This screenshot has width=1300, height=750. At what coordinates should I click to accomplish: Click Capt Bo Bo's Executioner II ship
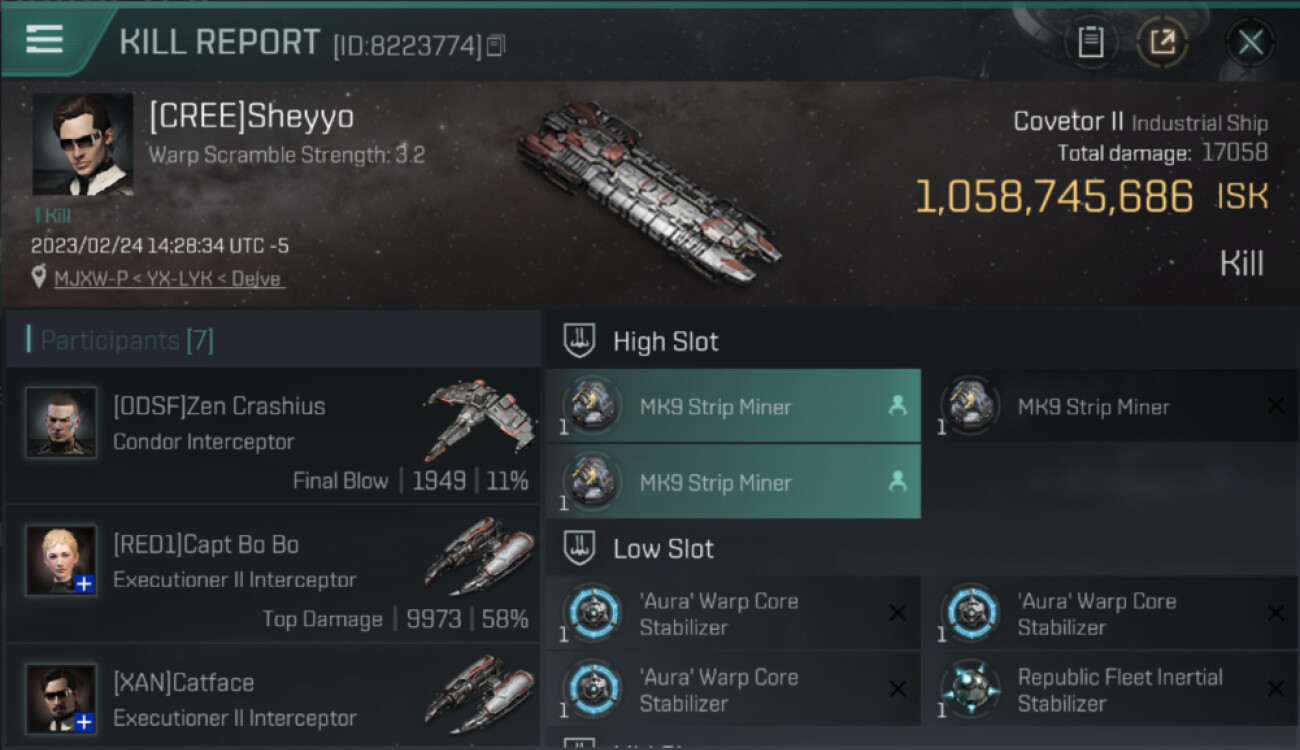pyautogui.click(x=478, y=556)
